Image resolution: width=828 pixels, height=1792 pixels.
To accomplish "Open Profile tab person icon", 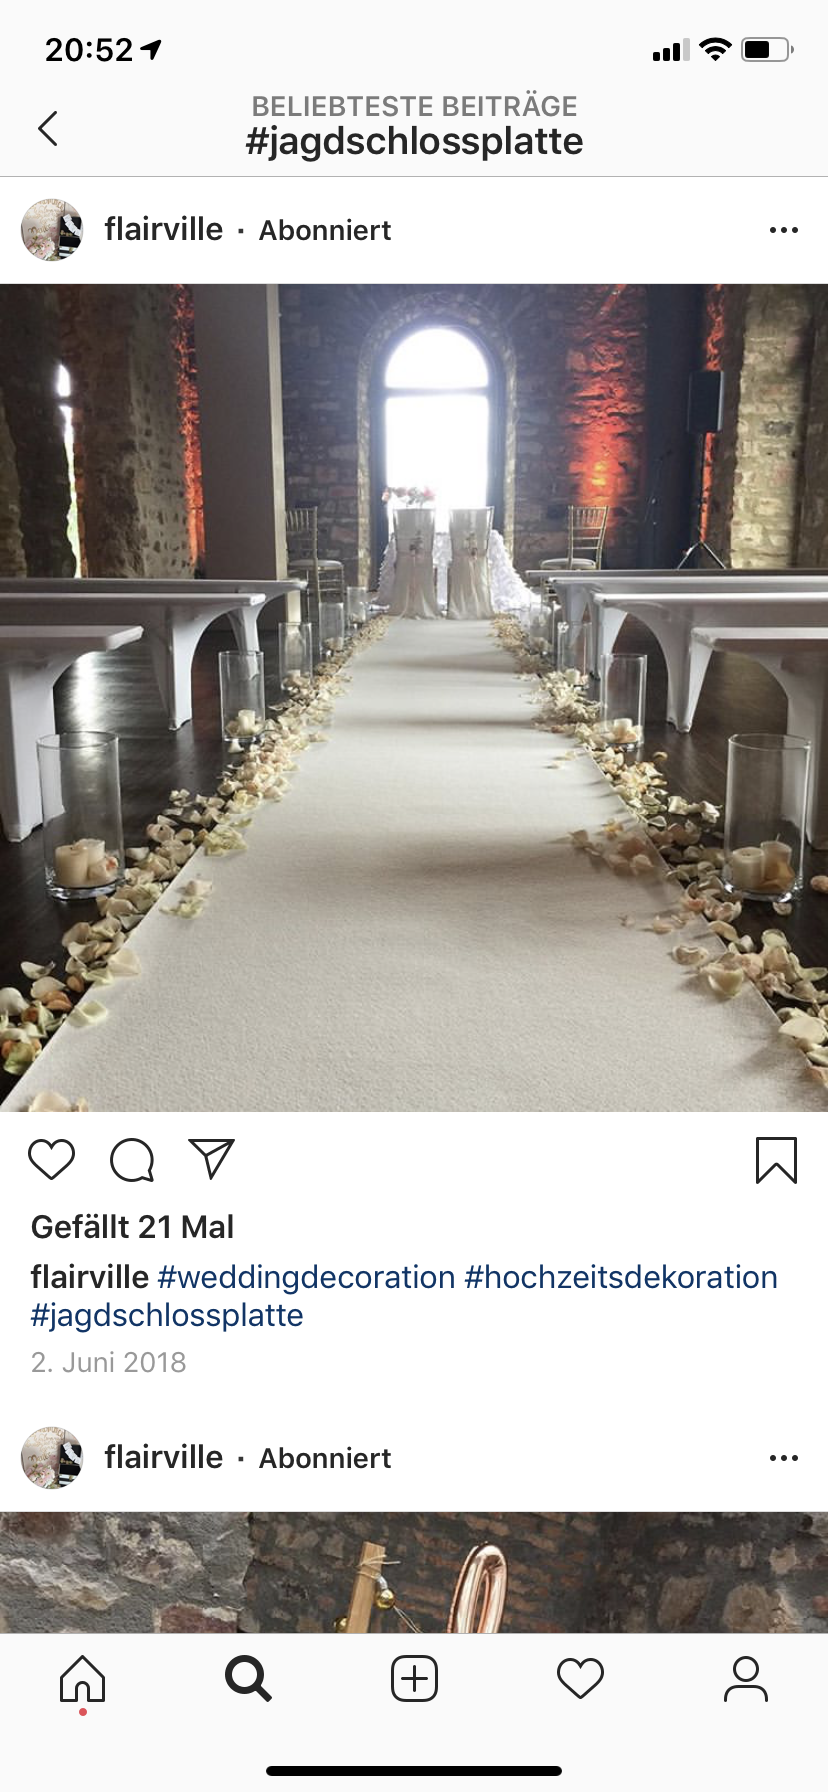I will [x=746, y=1678].
